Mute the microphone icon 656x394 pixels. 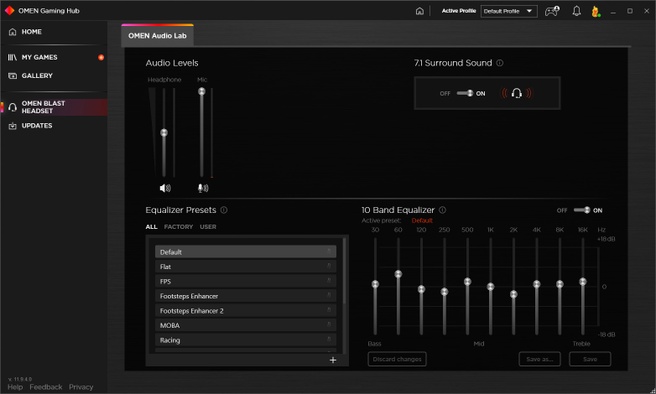[203, 188]
